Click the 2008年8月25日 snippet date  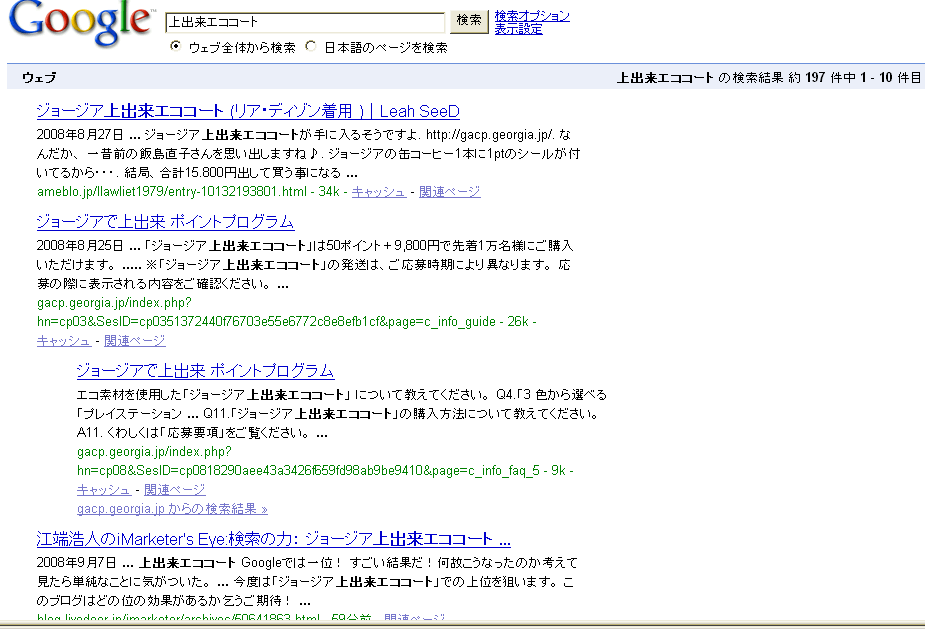tap(80, 245)
